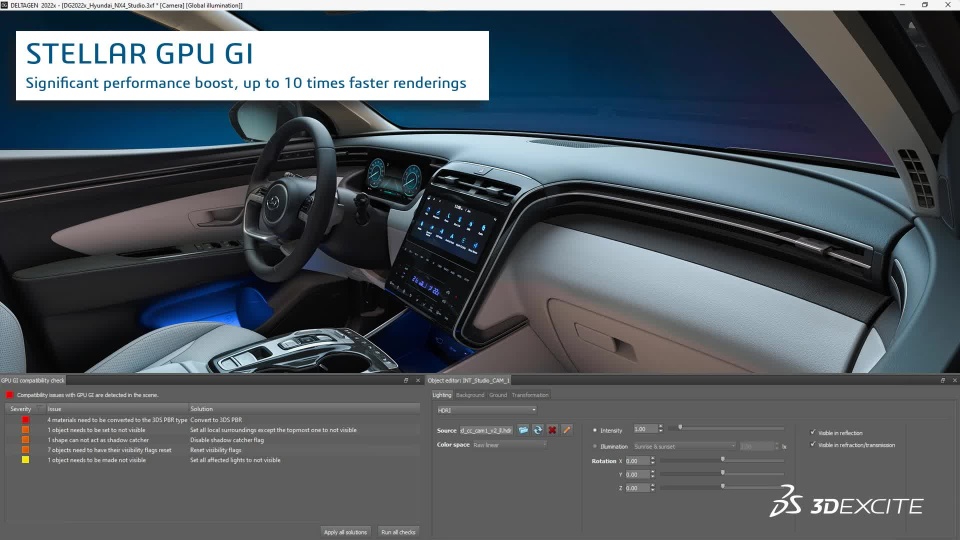Image resolution: width=960 pixels, height=540 pixels.
Task: Click the Rotation Y stepper arrows
Action: click(x=653, y=474)
